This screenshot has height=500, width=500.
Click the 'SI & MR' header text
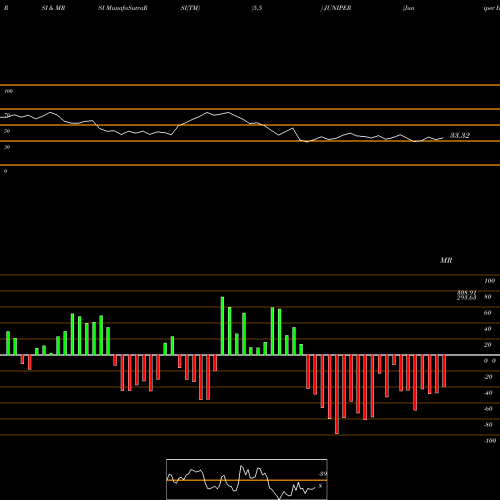point(53,8)
